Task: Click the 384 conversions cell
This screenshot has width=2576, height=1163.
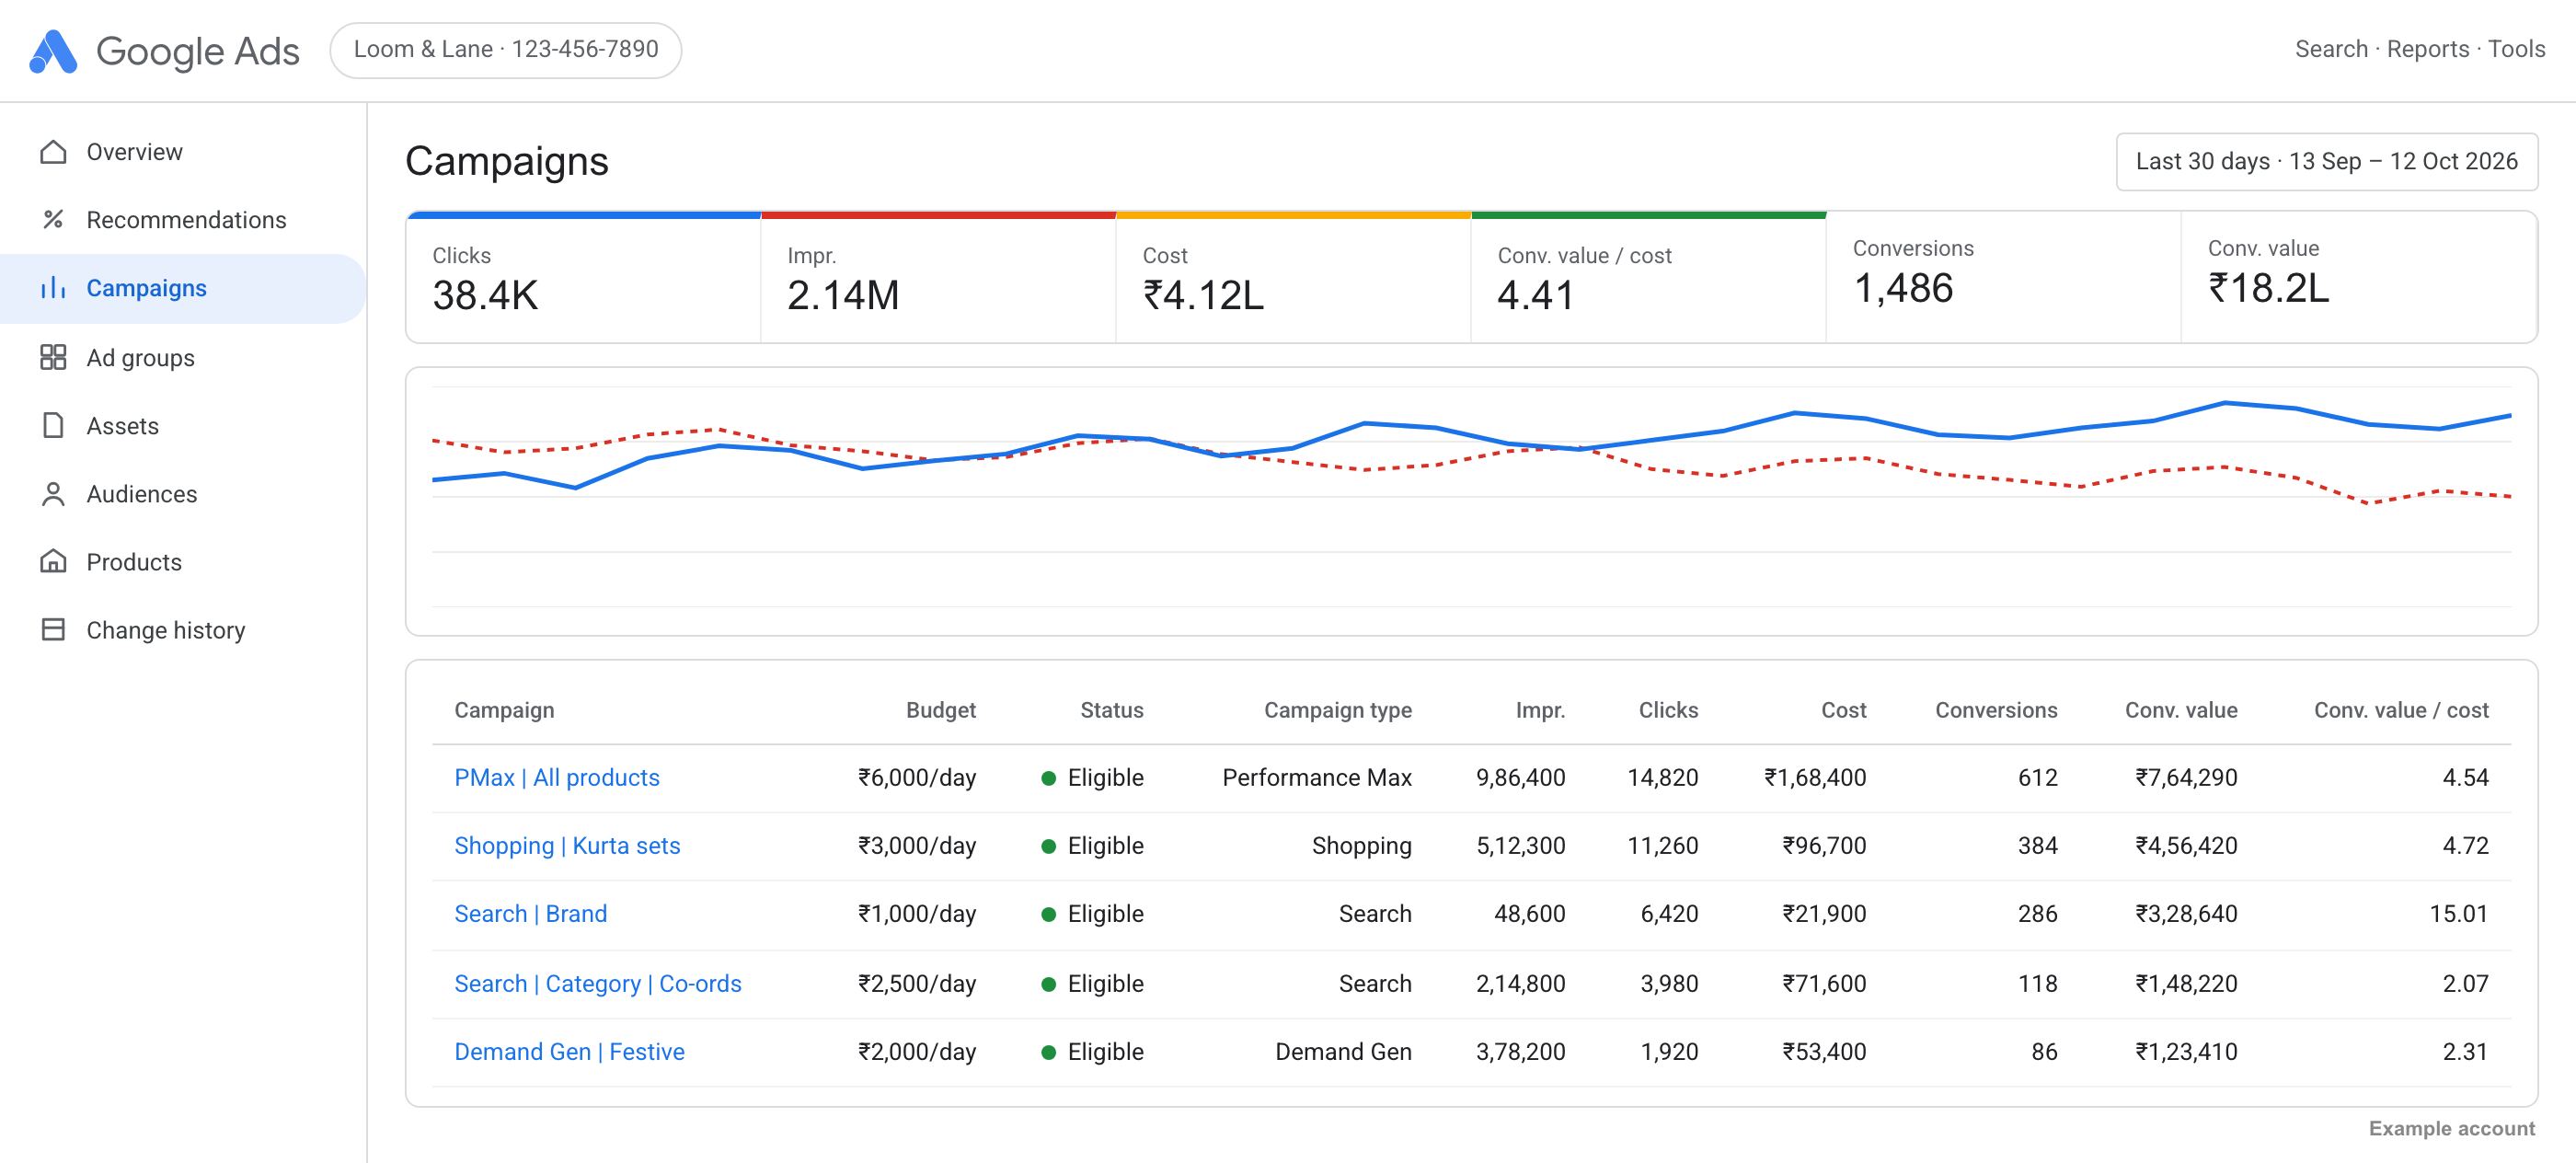Action: pyautogui.click(x=2037, y=846)
